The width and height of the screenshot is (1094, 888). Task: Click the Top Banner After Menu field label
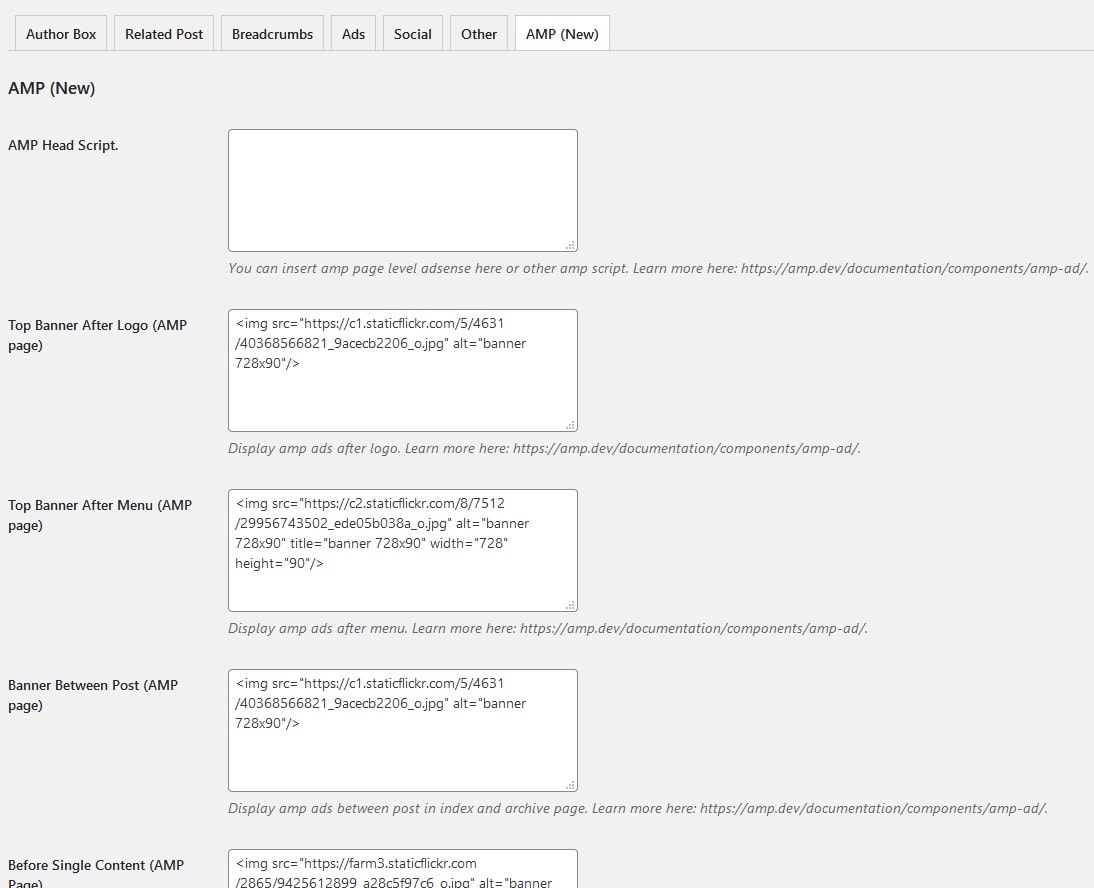coord(100,515)
